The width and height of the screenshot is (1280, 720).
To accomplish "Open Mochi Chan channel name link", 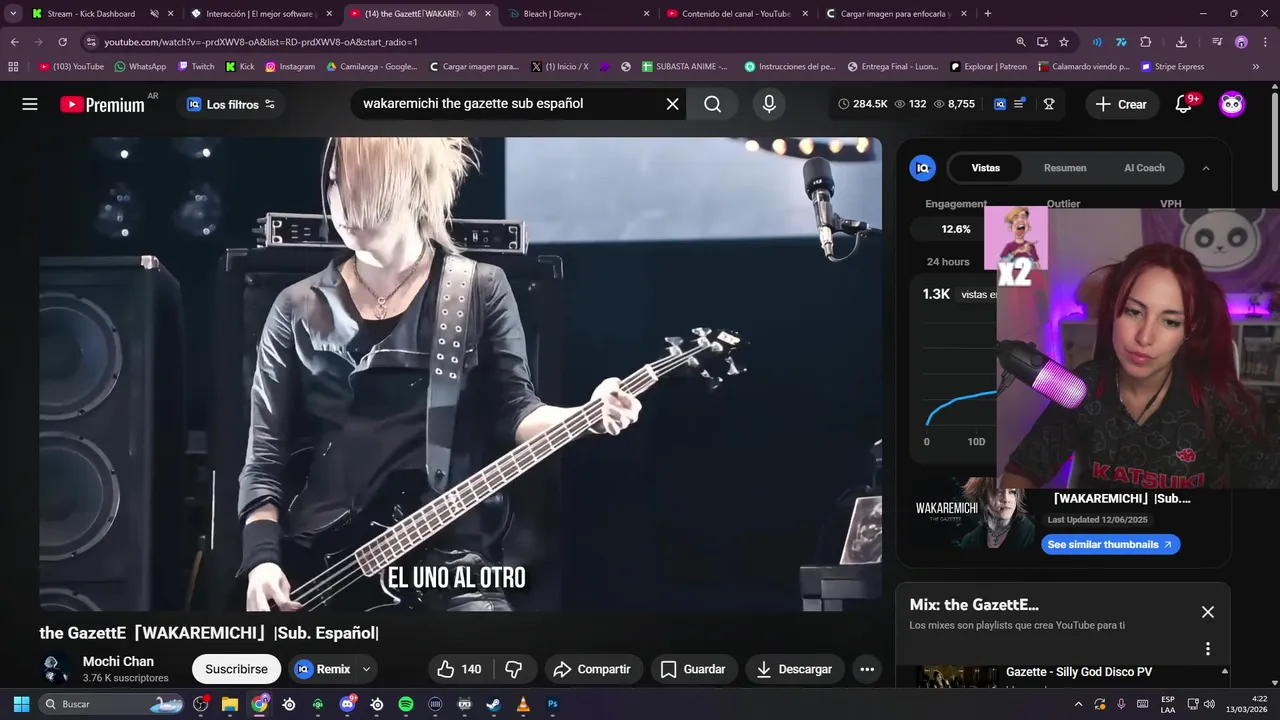I will tap(118, 661).
